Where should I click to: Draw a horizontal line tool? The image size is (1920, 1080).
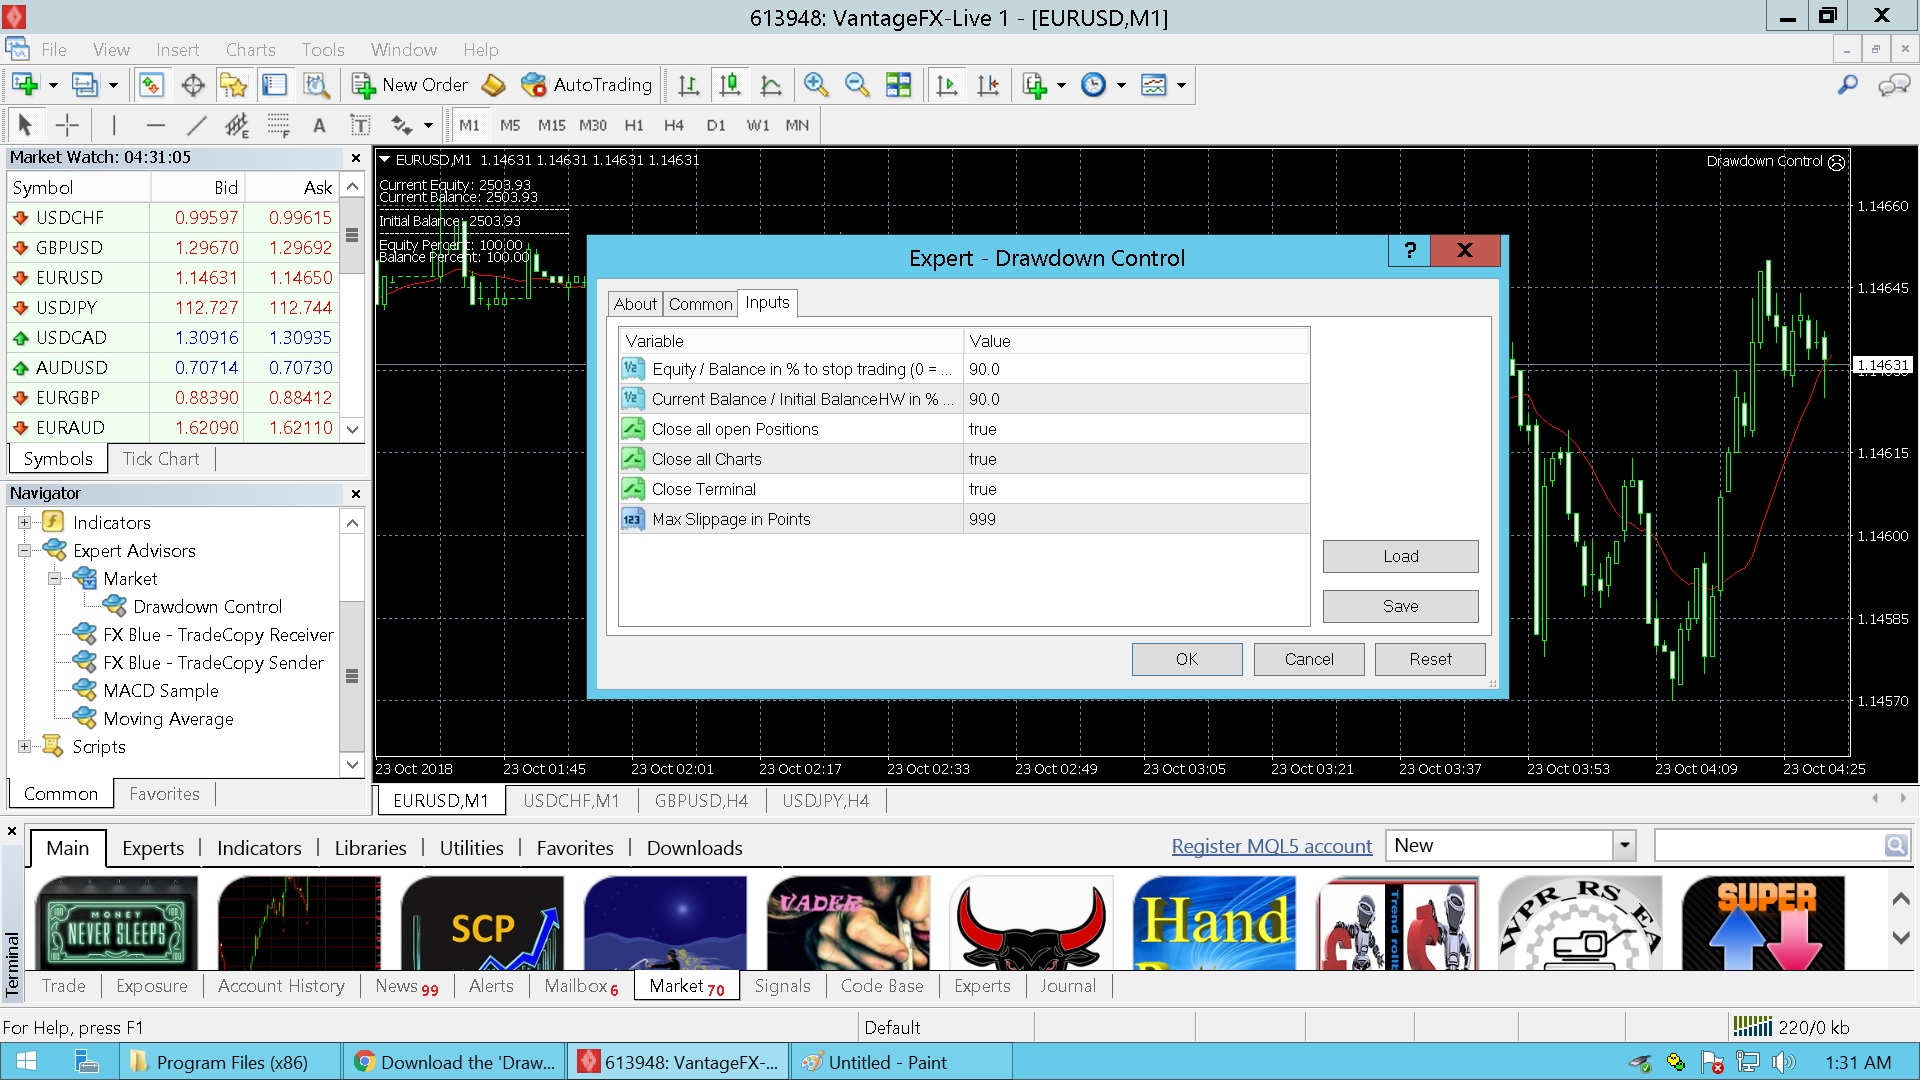coord(155,125)
